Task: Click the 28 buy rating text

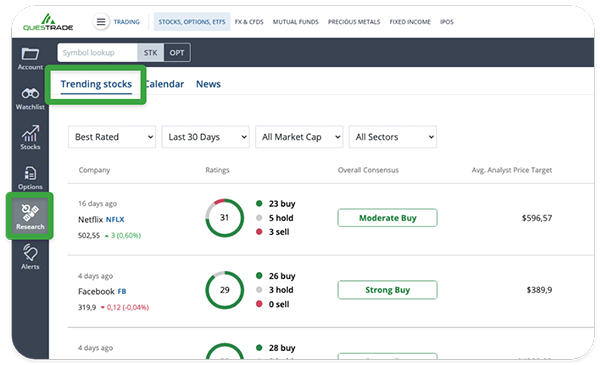Action: tap(282, 348)
